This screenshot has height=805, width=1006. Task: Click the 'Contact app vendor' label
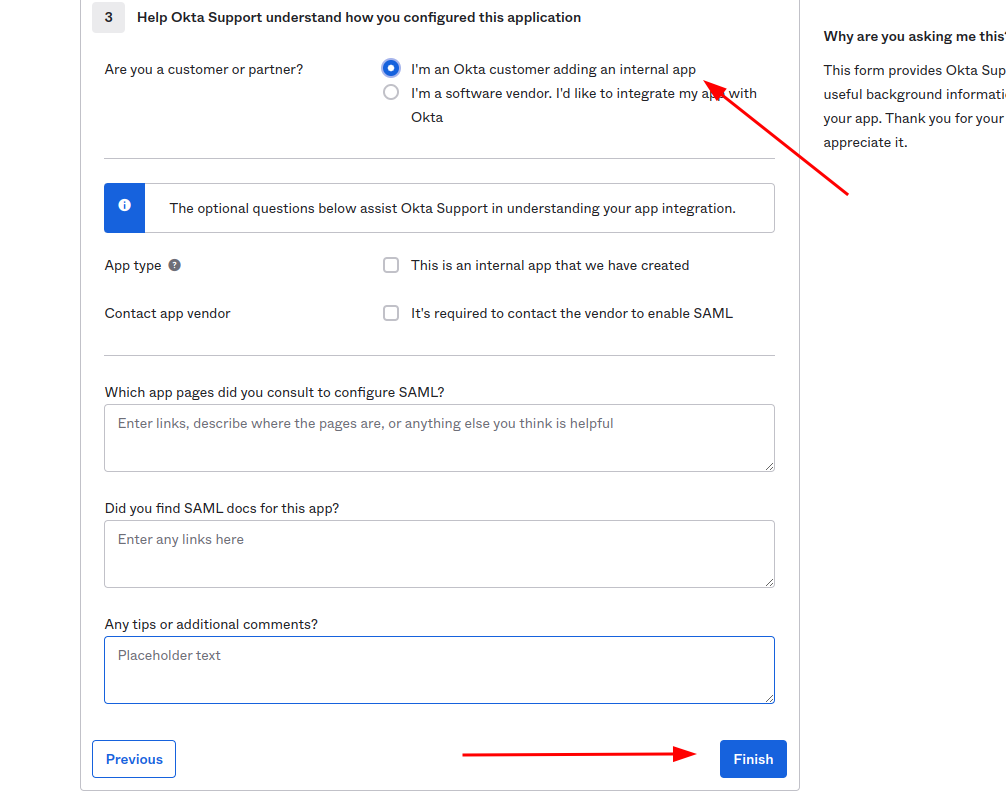(x=167, y=313)
